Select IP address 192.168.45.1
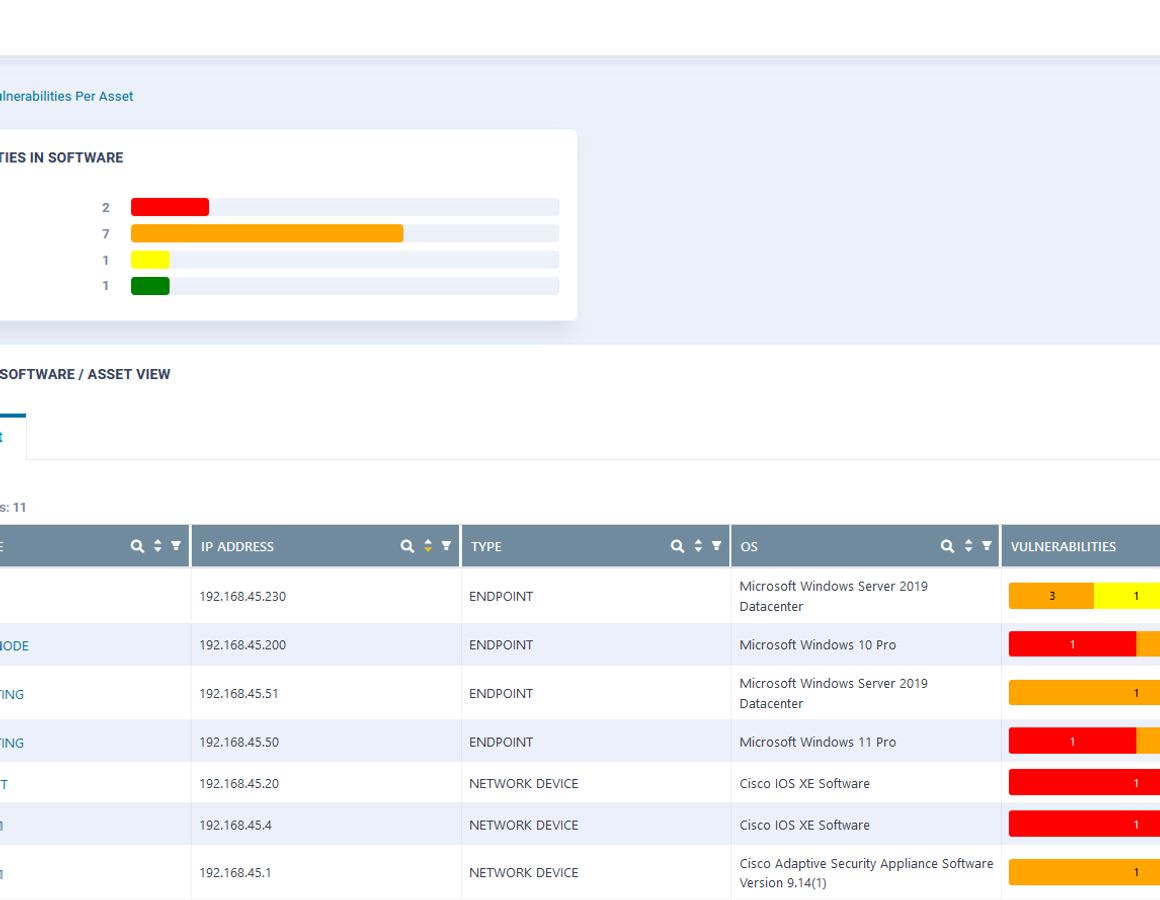Screen dimensions: 1160x900 235,873
